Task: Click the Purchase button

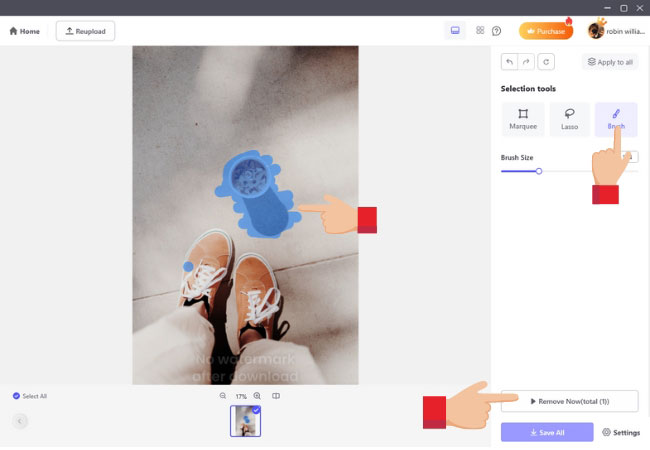Action: tap(545, 31)
